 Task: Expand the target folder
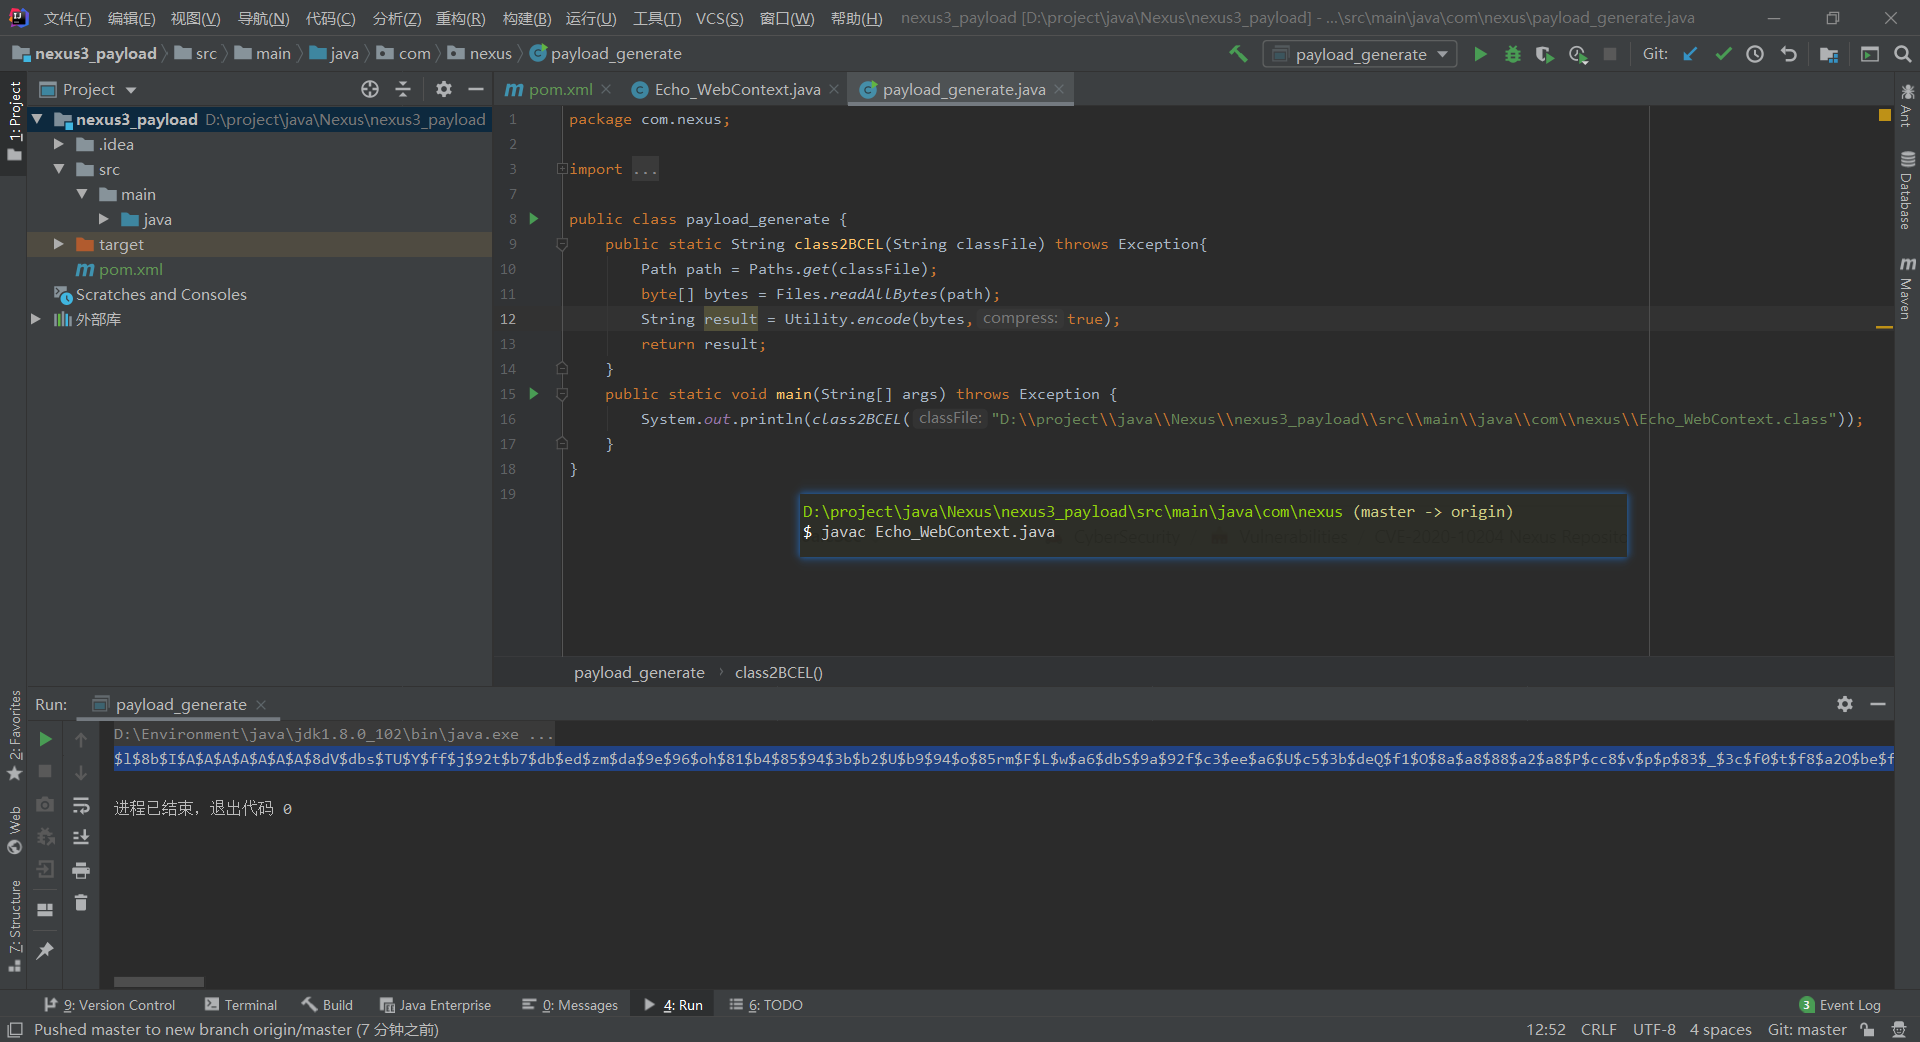59,244
